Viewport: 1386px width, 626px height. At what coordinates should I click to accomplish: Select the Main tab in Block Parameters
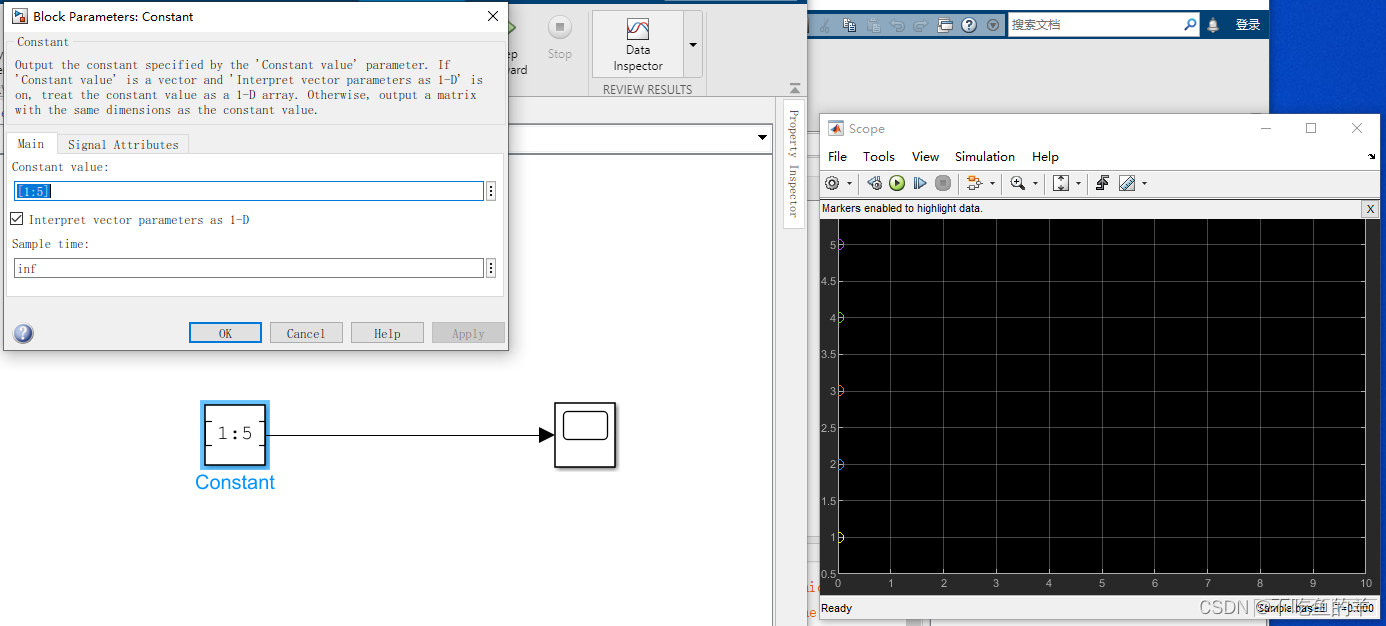pyautogui.click(x=30, y=144)
